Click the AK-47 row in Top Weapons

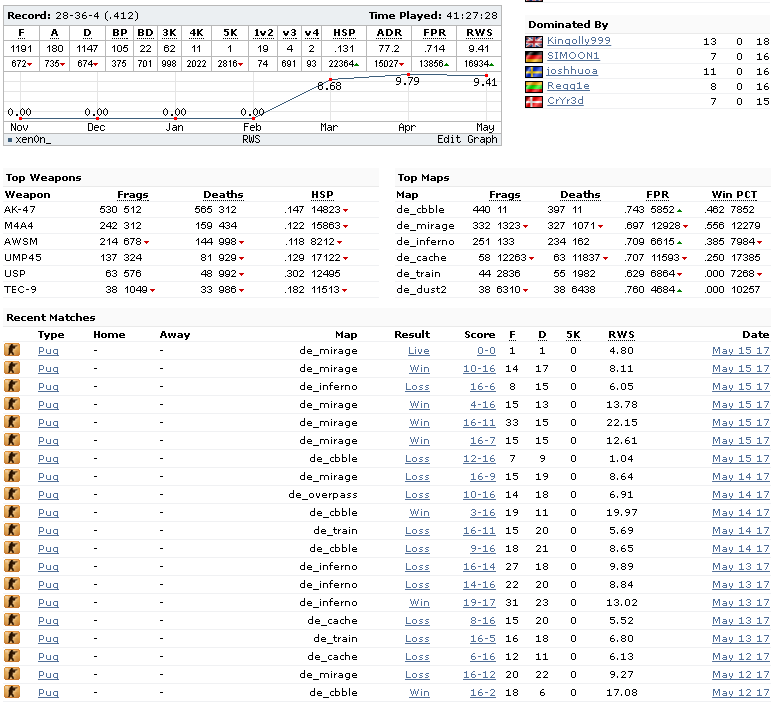click(x=191, y=210)
